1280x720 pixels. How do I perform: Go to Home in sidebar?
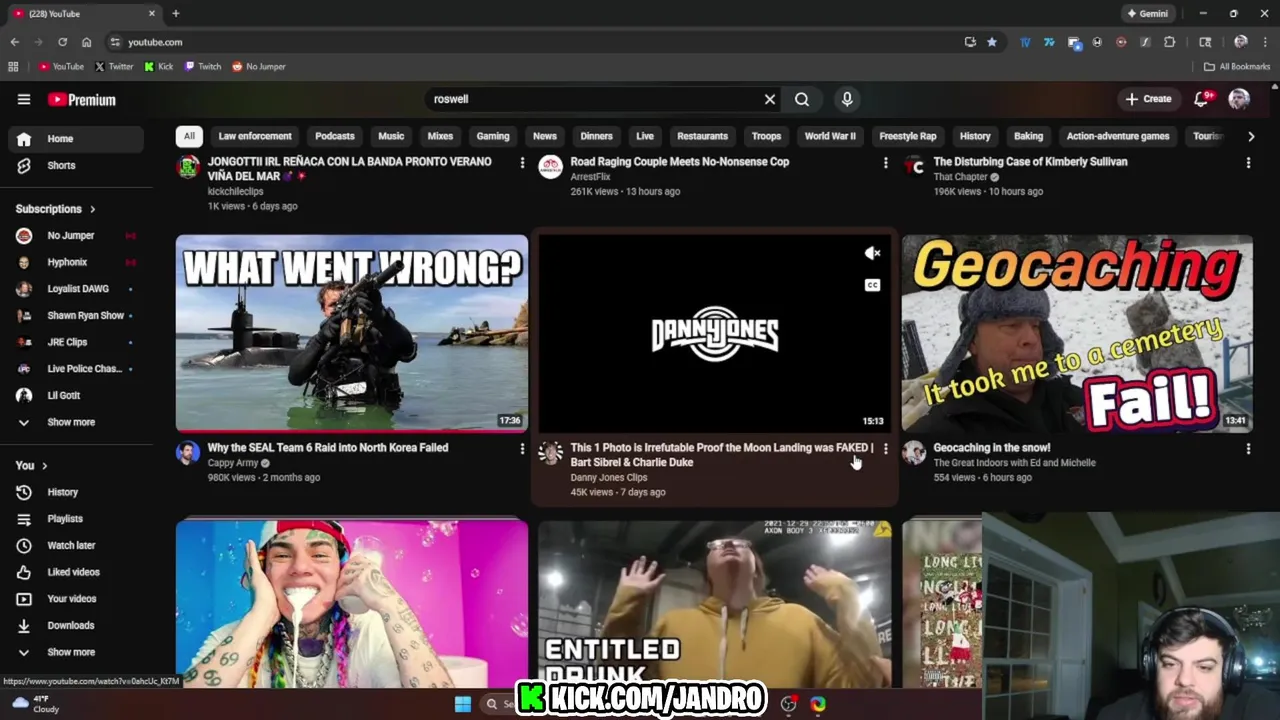tap(76, 139)
